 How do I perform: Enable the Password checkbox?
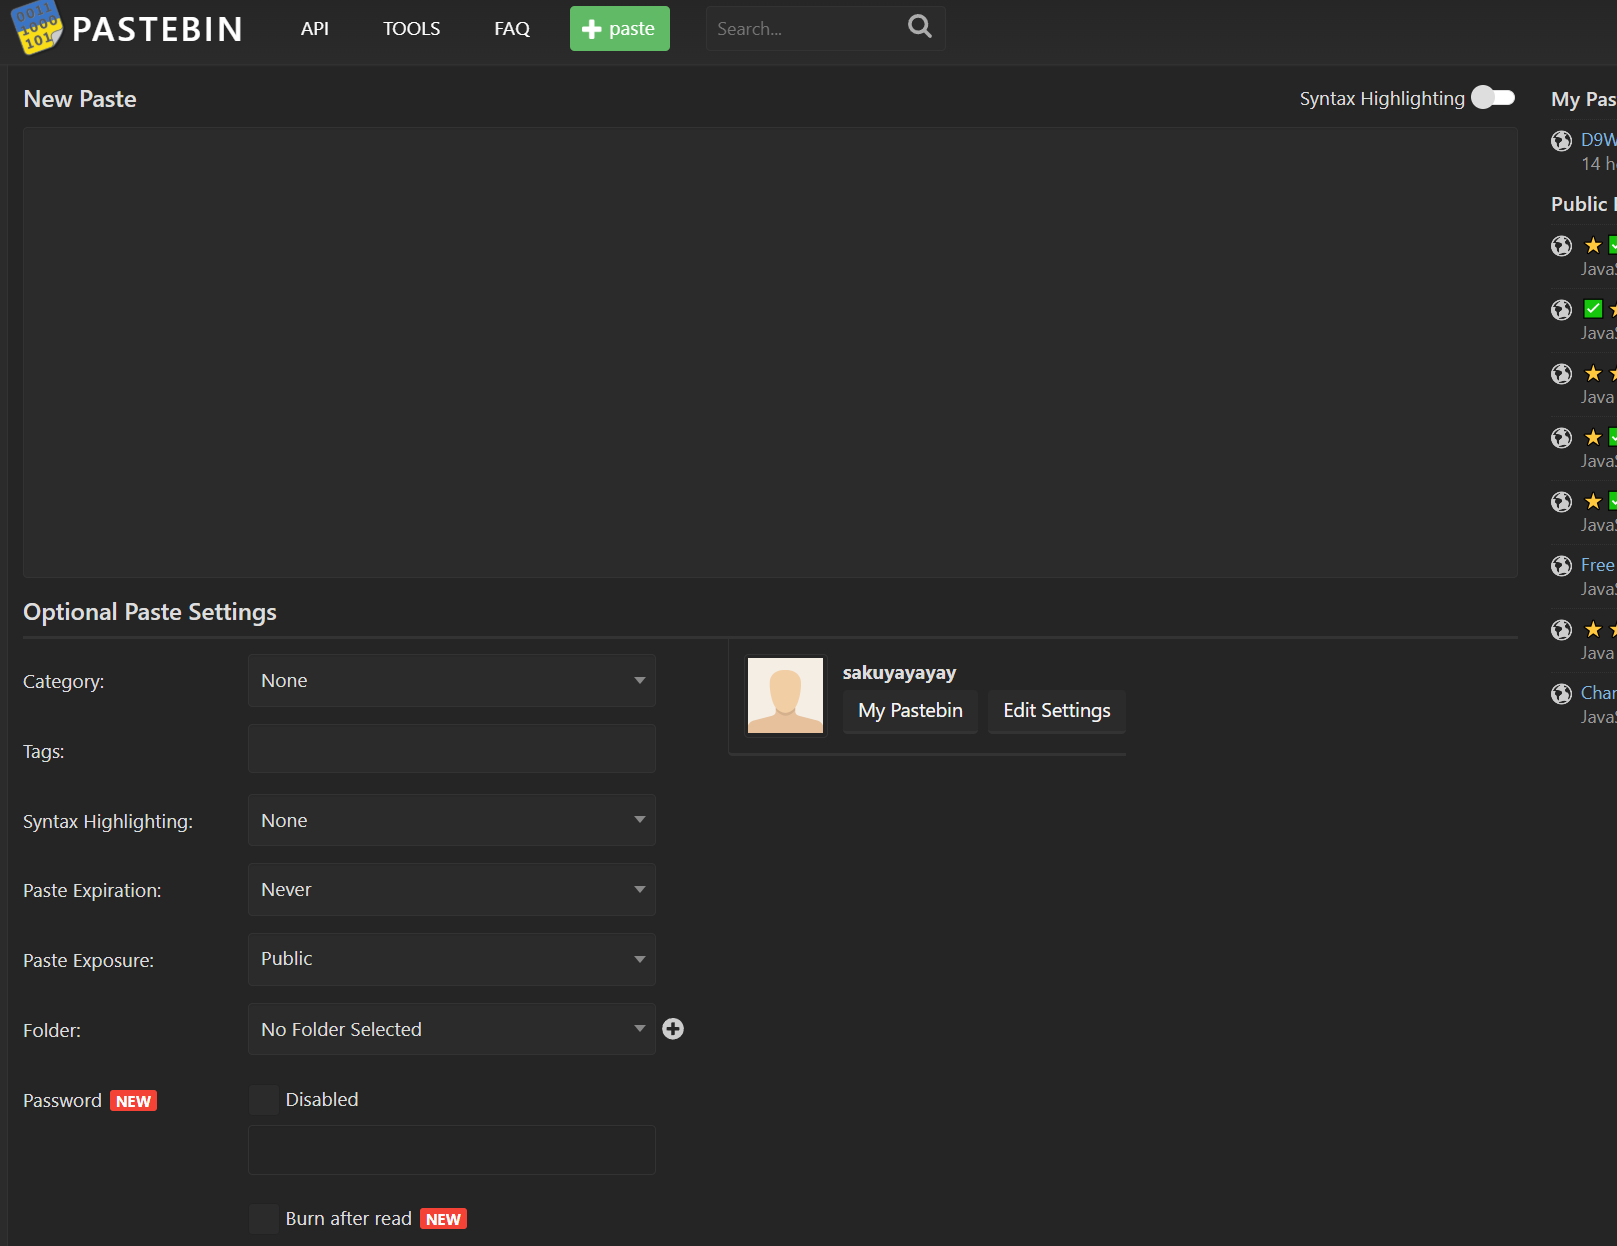pyautogui.click(x=264, y=1100)
